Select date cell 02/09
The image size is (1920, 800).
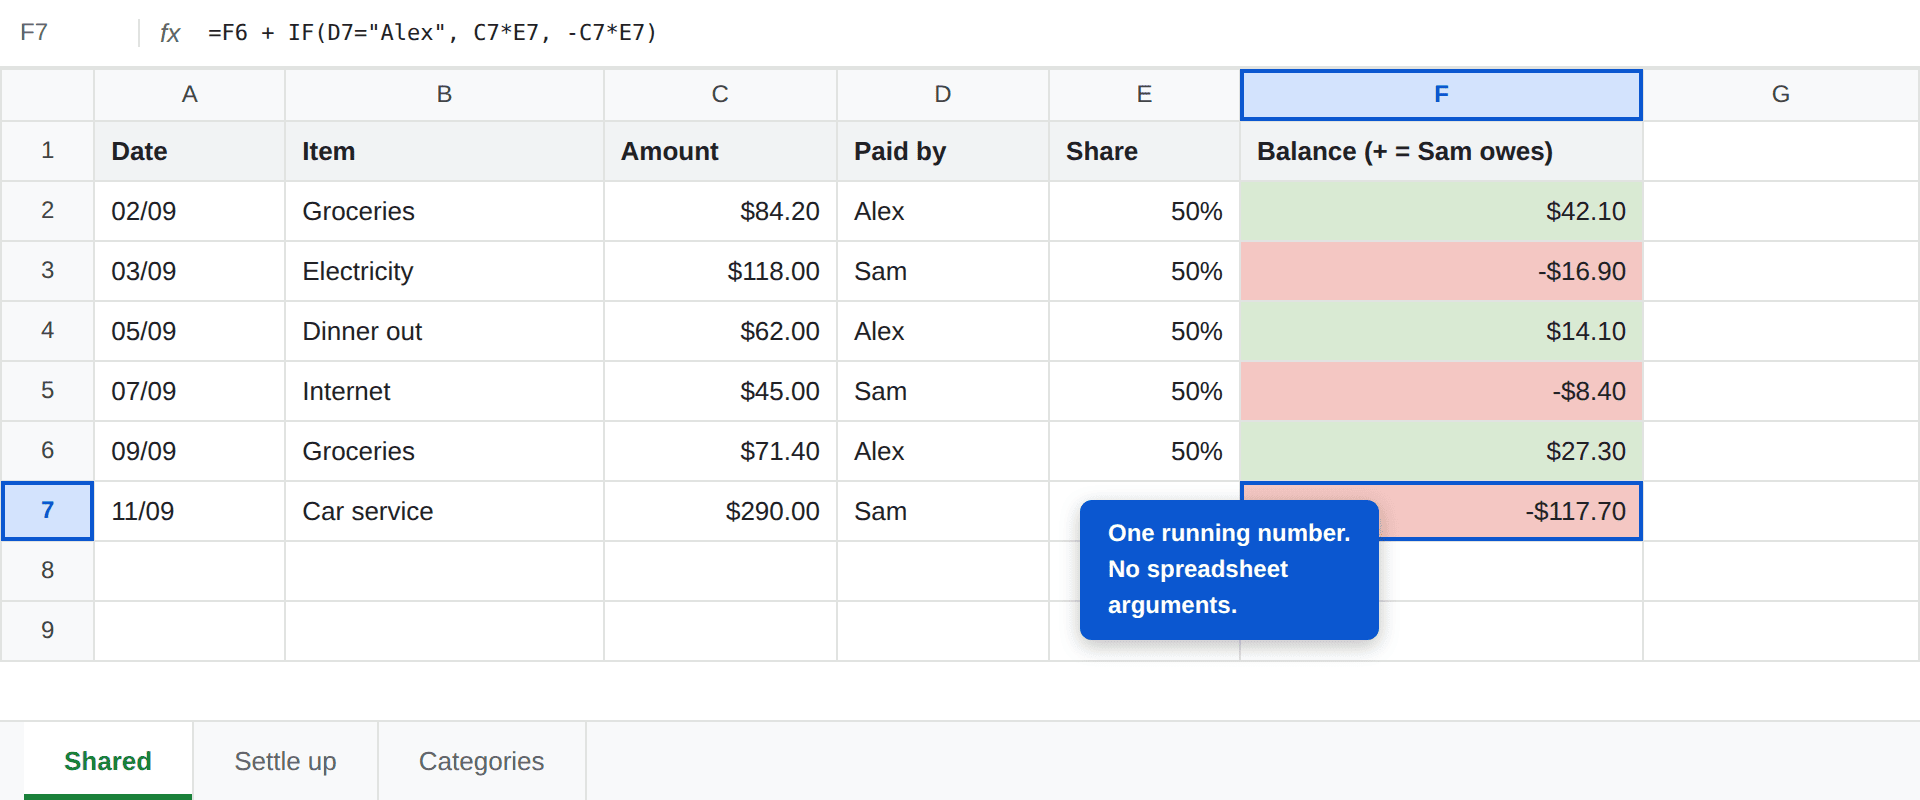point(189,211)
